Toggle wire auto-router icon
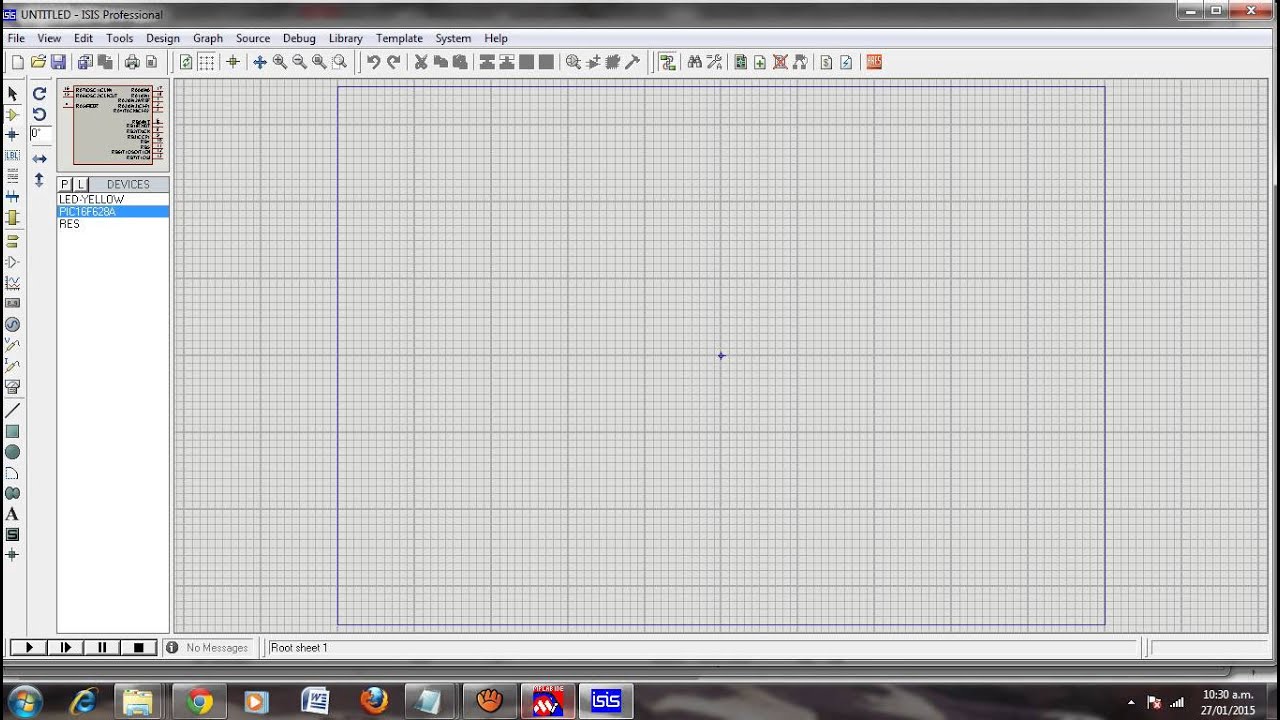 tap(667, 62)
